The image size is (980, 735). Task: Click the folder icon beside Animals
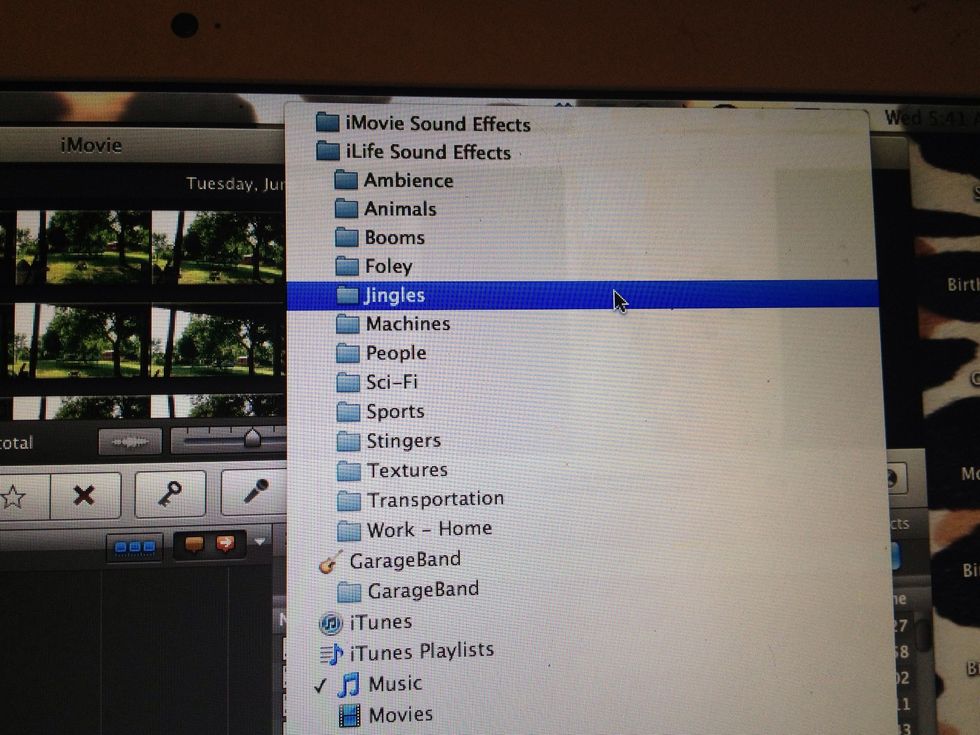(346, 208)
